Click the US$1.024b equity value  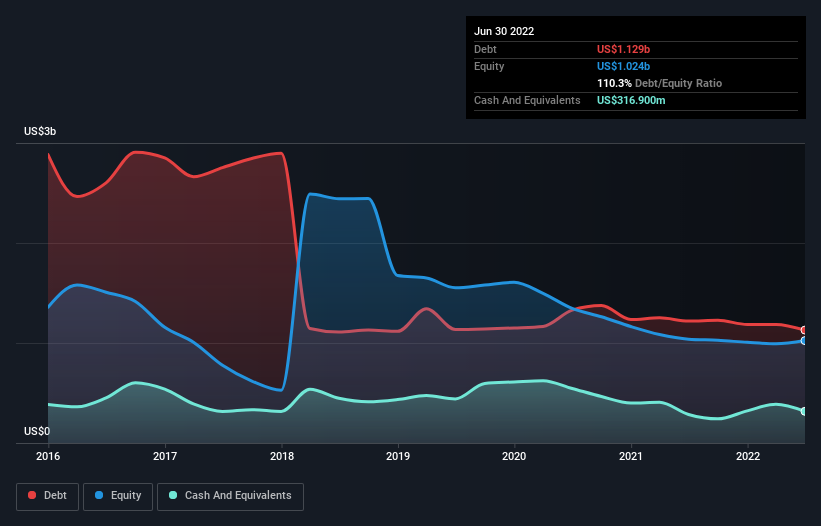point(624,66)
